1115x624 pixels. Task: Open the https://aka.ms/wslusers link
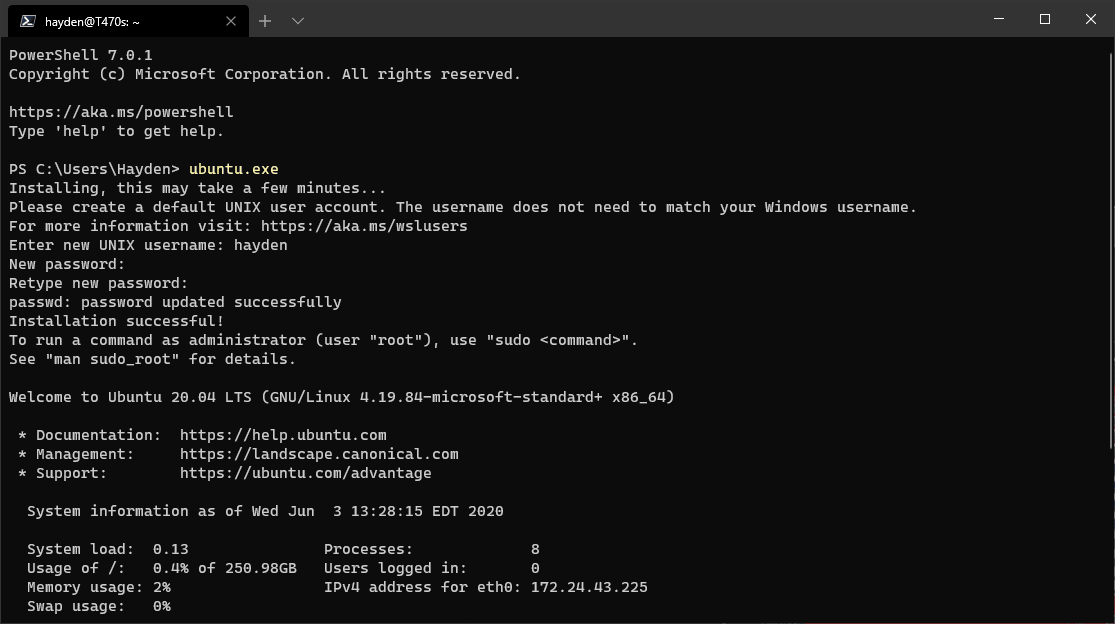(x=364, y=226)
